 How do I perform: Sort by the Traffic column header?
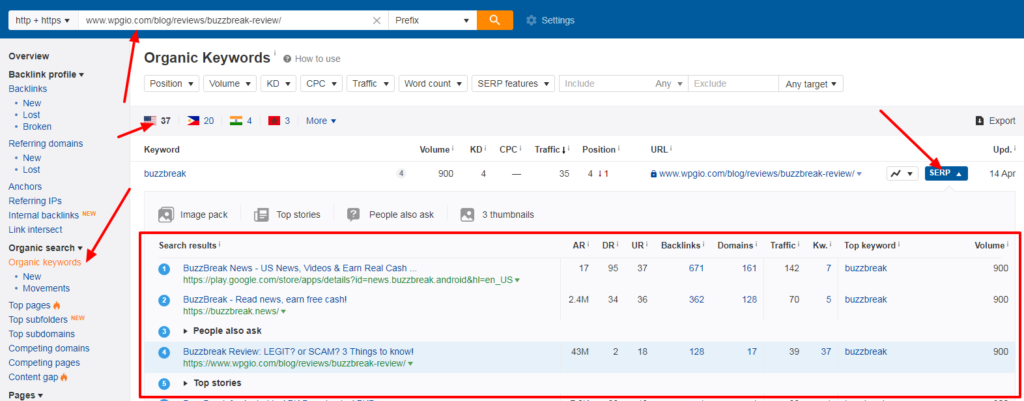tap(550, 150)
